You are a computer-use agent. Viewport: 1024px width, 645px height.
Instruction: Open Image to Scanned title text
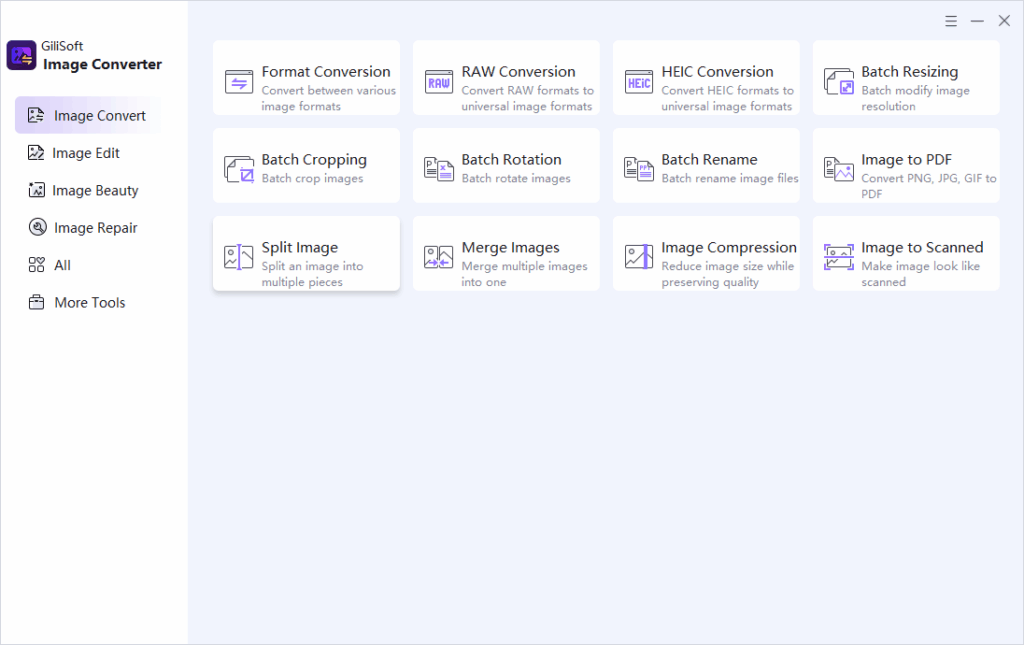coord(922,248)
